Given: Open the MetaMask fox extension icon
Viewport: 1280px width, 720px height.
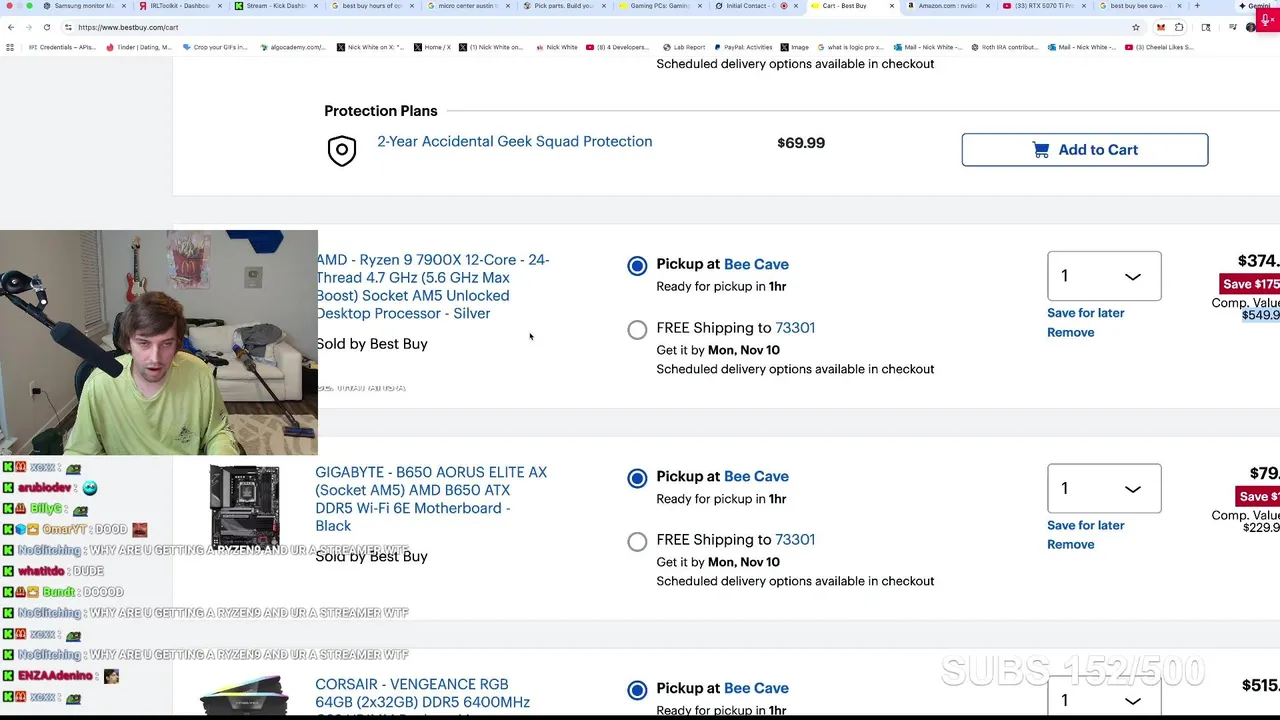Looking at the screenshot, I should click(x=1161, y=27).
